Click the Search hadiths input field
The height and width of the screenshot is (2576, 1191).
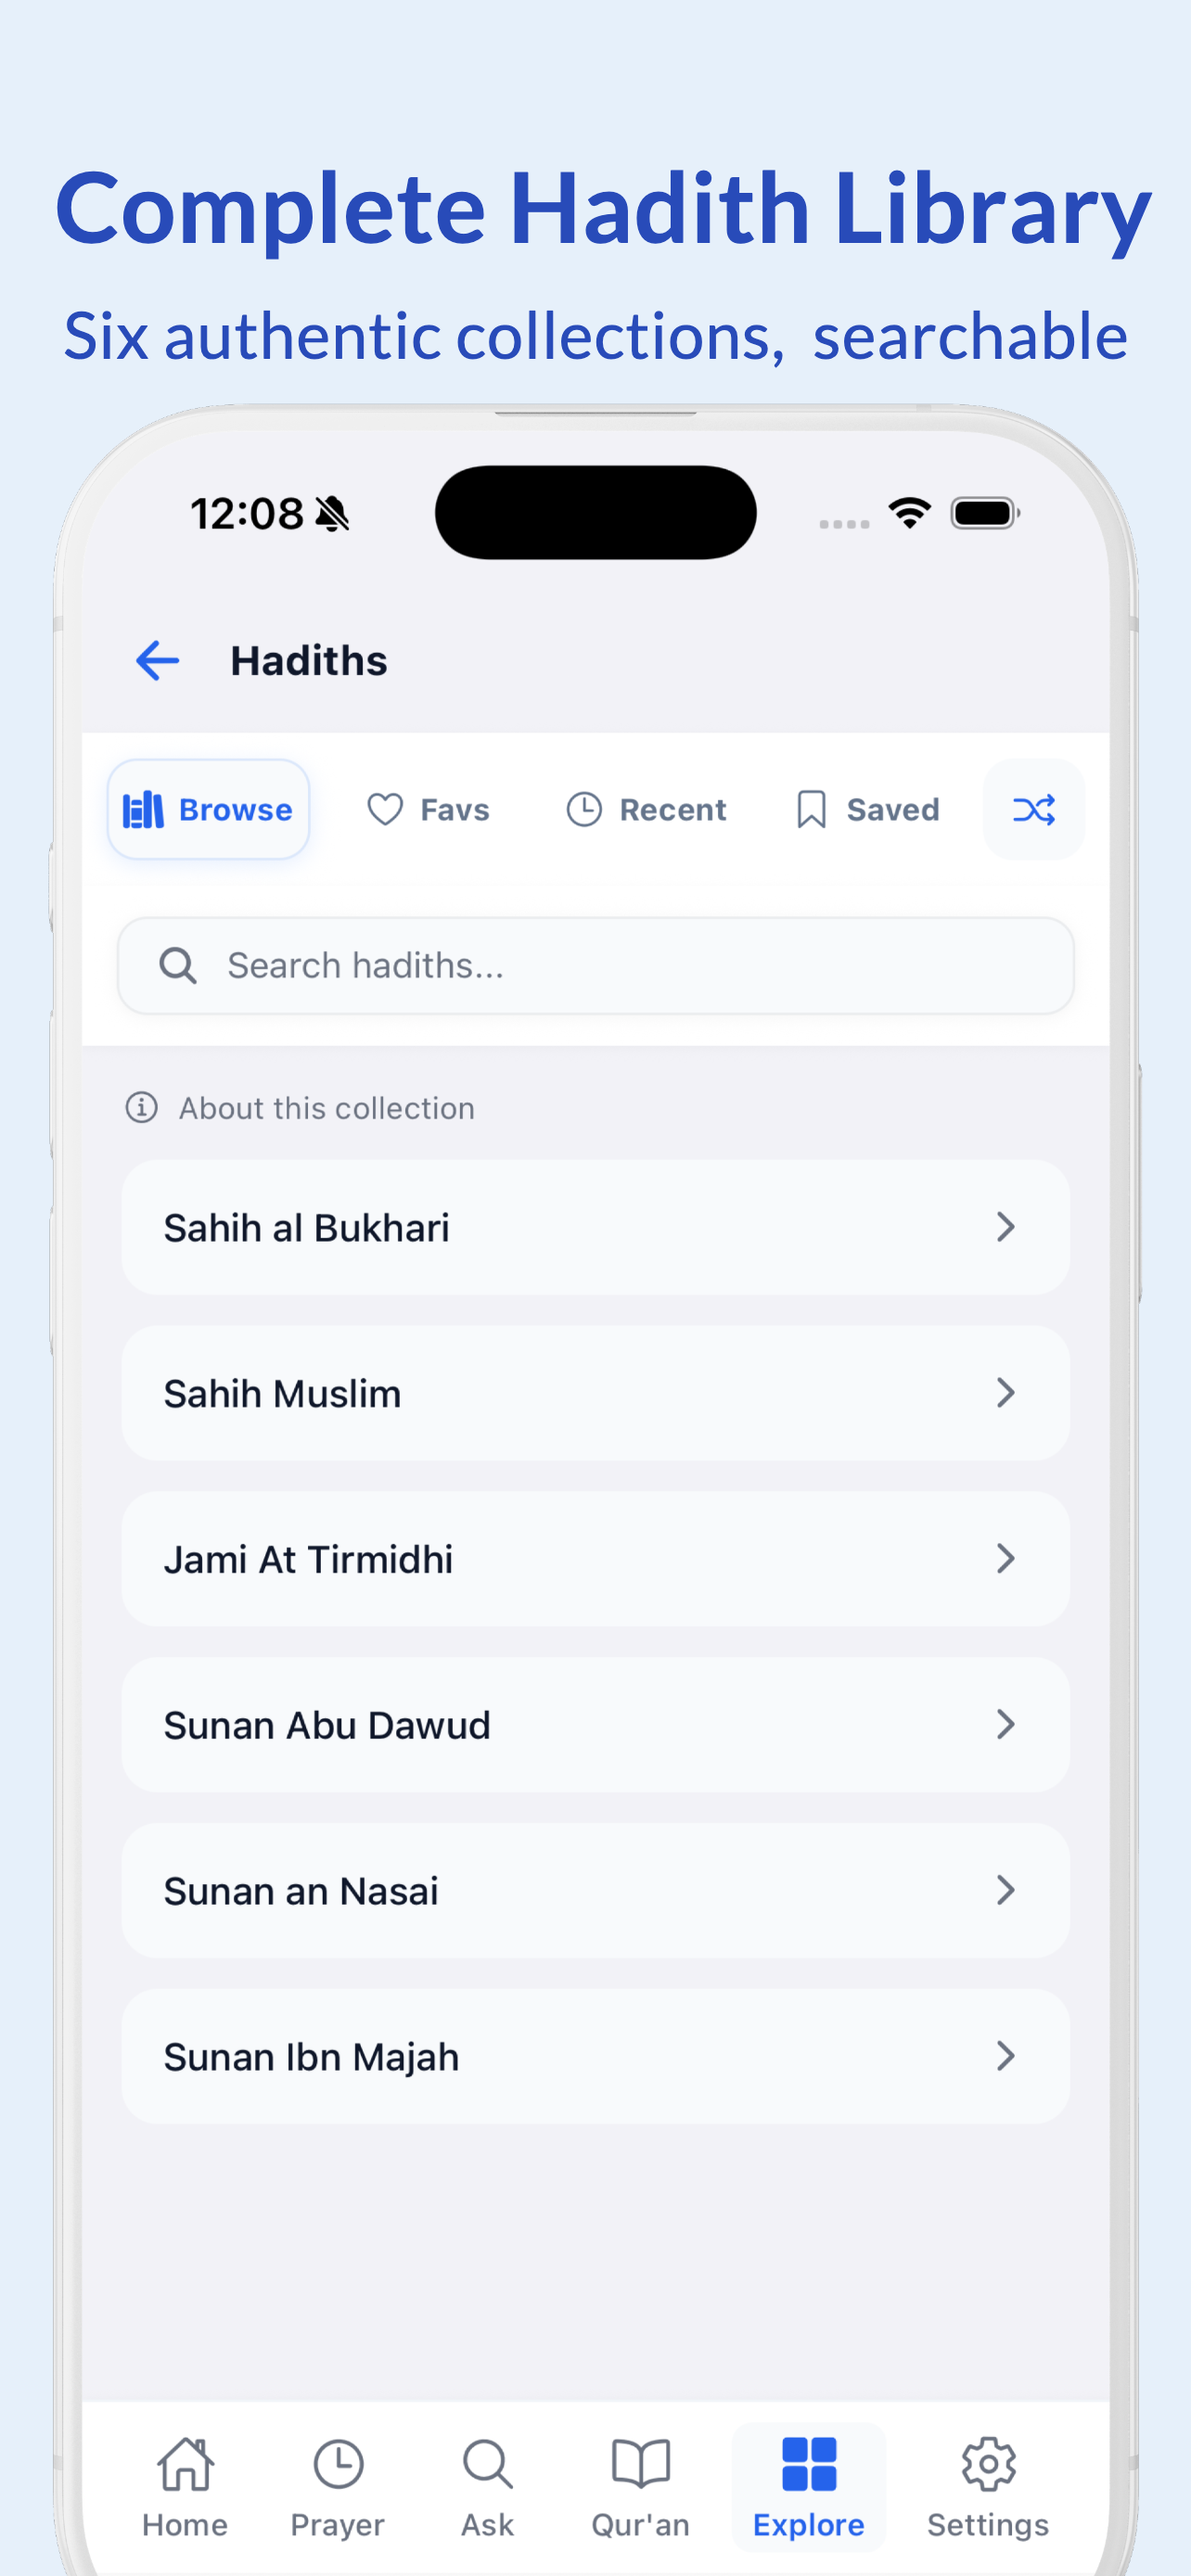point(595,966)
